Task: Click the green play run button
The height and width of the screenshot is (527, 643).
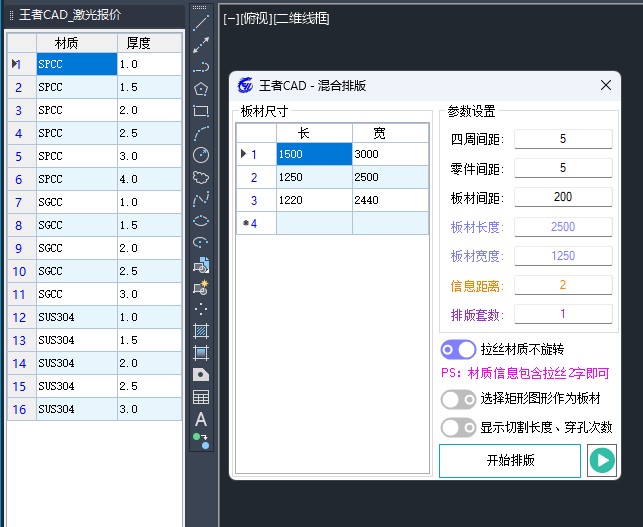Action: [602, 461]
